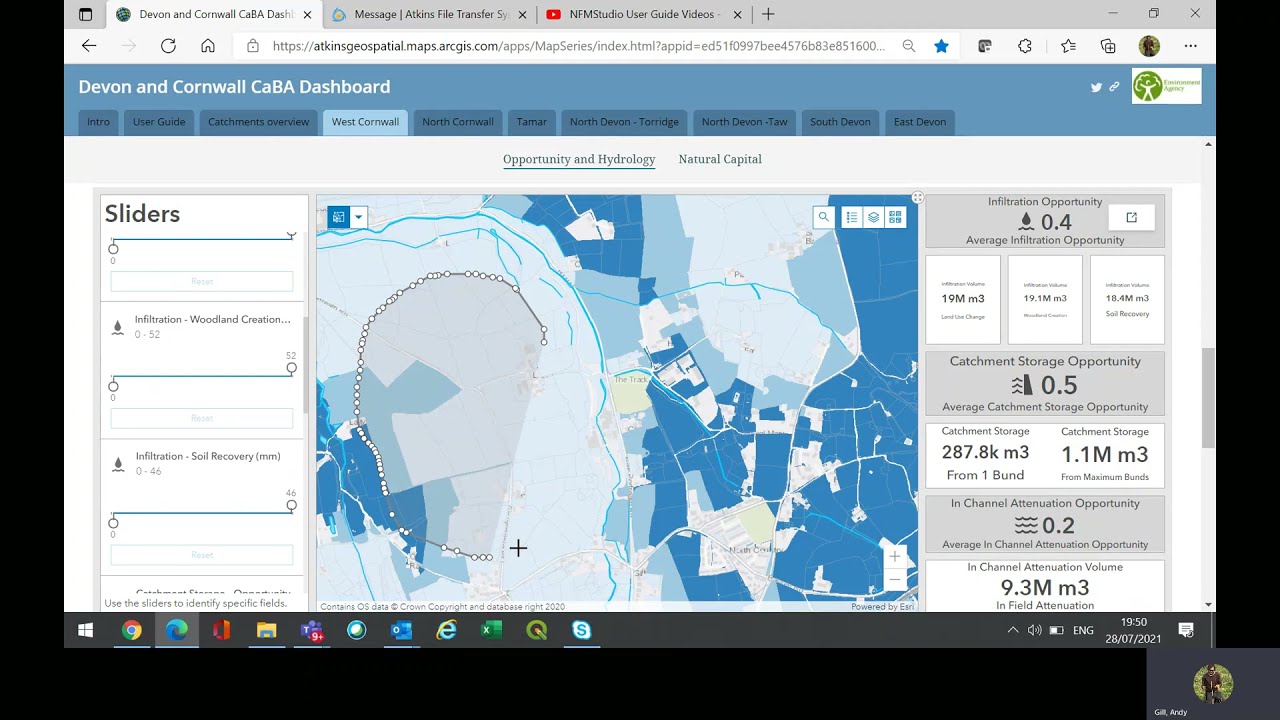Select the North Cornwall tab
This screenshot has width=1280, height=720.
tap(458, 122)
